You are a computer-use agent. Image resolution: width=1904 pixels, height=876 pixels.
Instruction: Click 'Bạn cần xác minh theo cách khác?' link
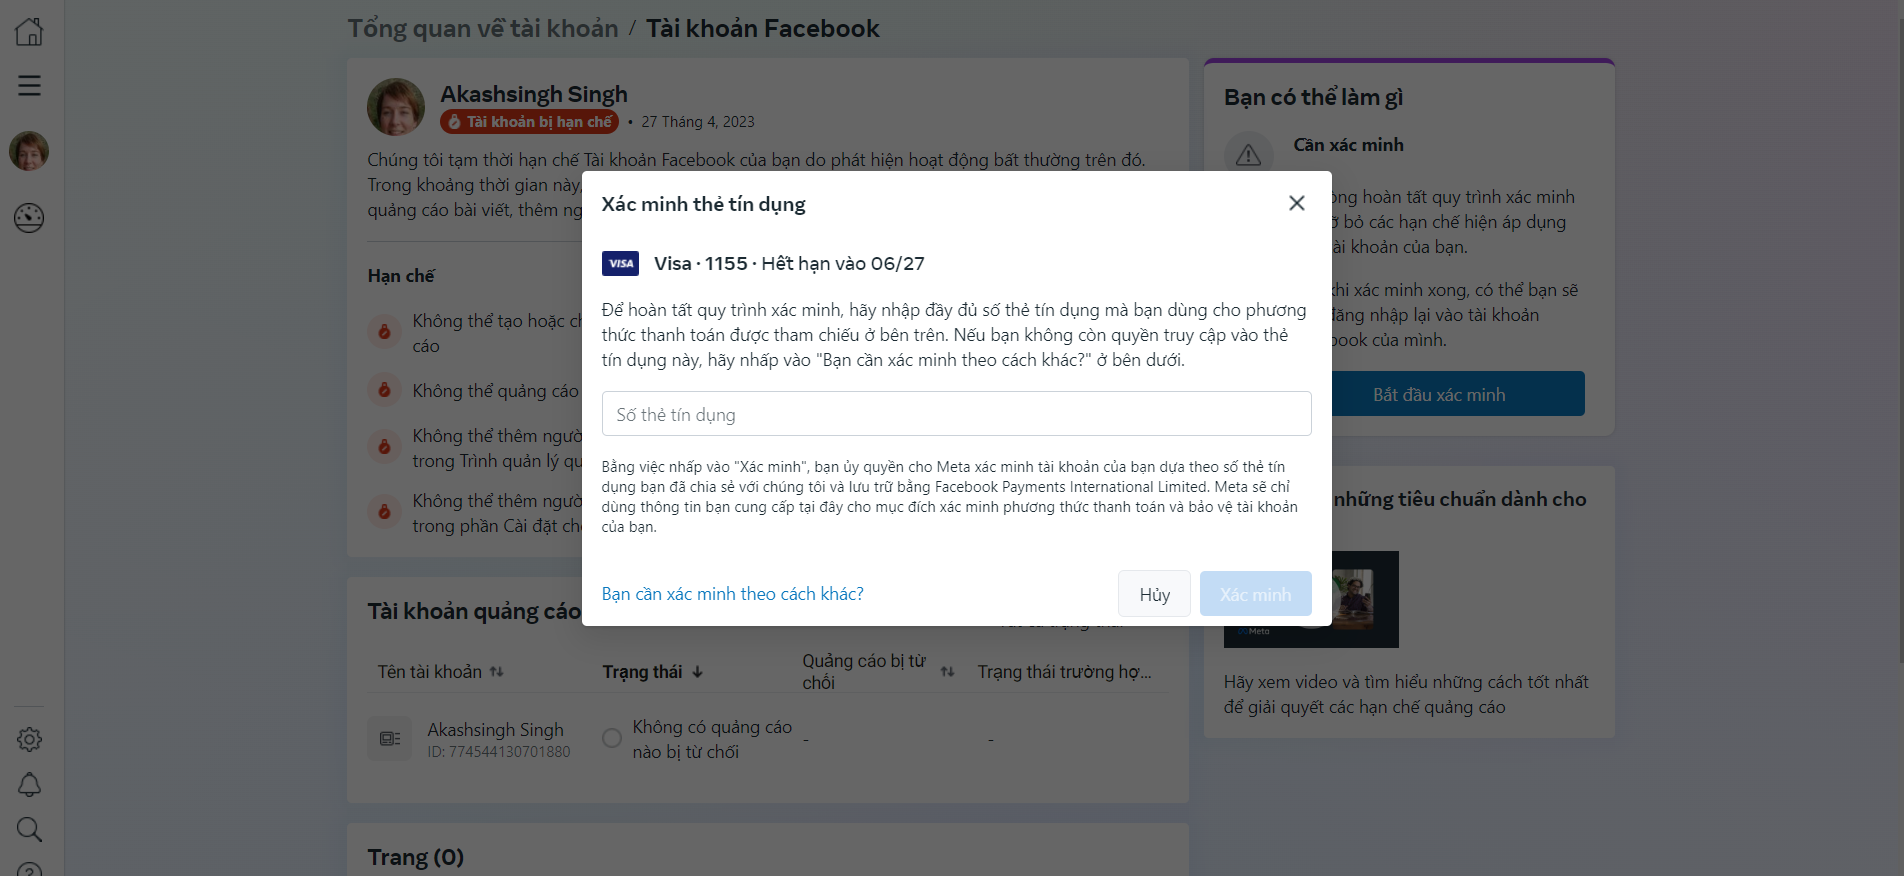[x=733, y=594]
